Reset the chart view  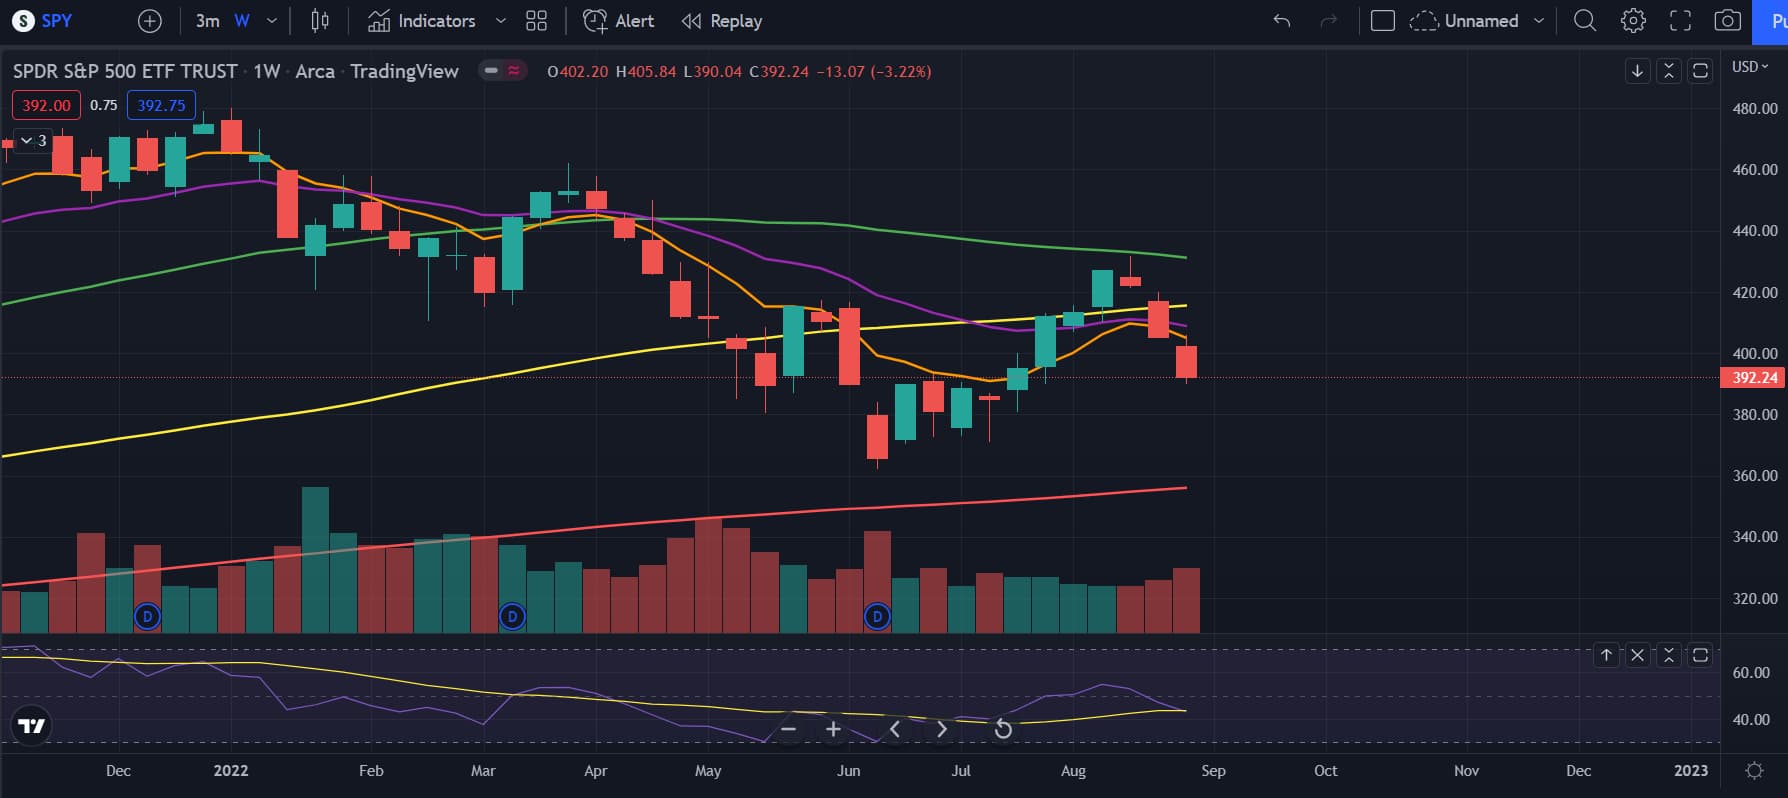point(1003,729)
